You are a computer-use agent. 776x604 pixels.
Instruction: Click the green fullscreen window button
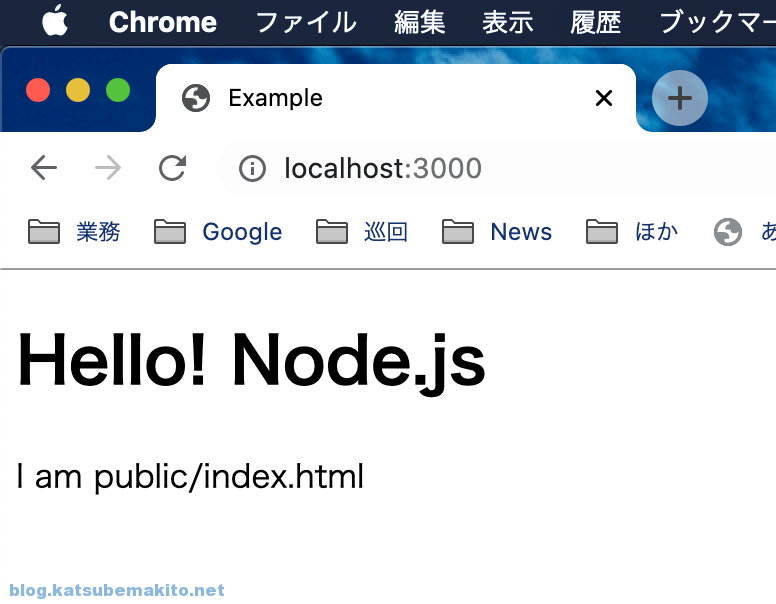118,90
